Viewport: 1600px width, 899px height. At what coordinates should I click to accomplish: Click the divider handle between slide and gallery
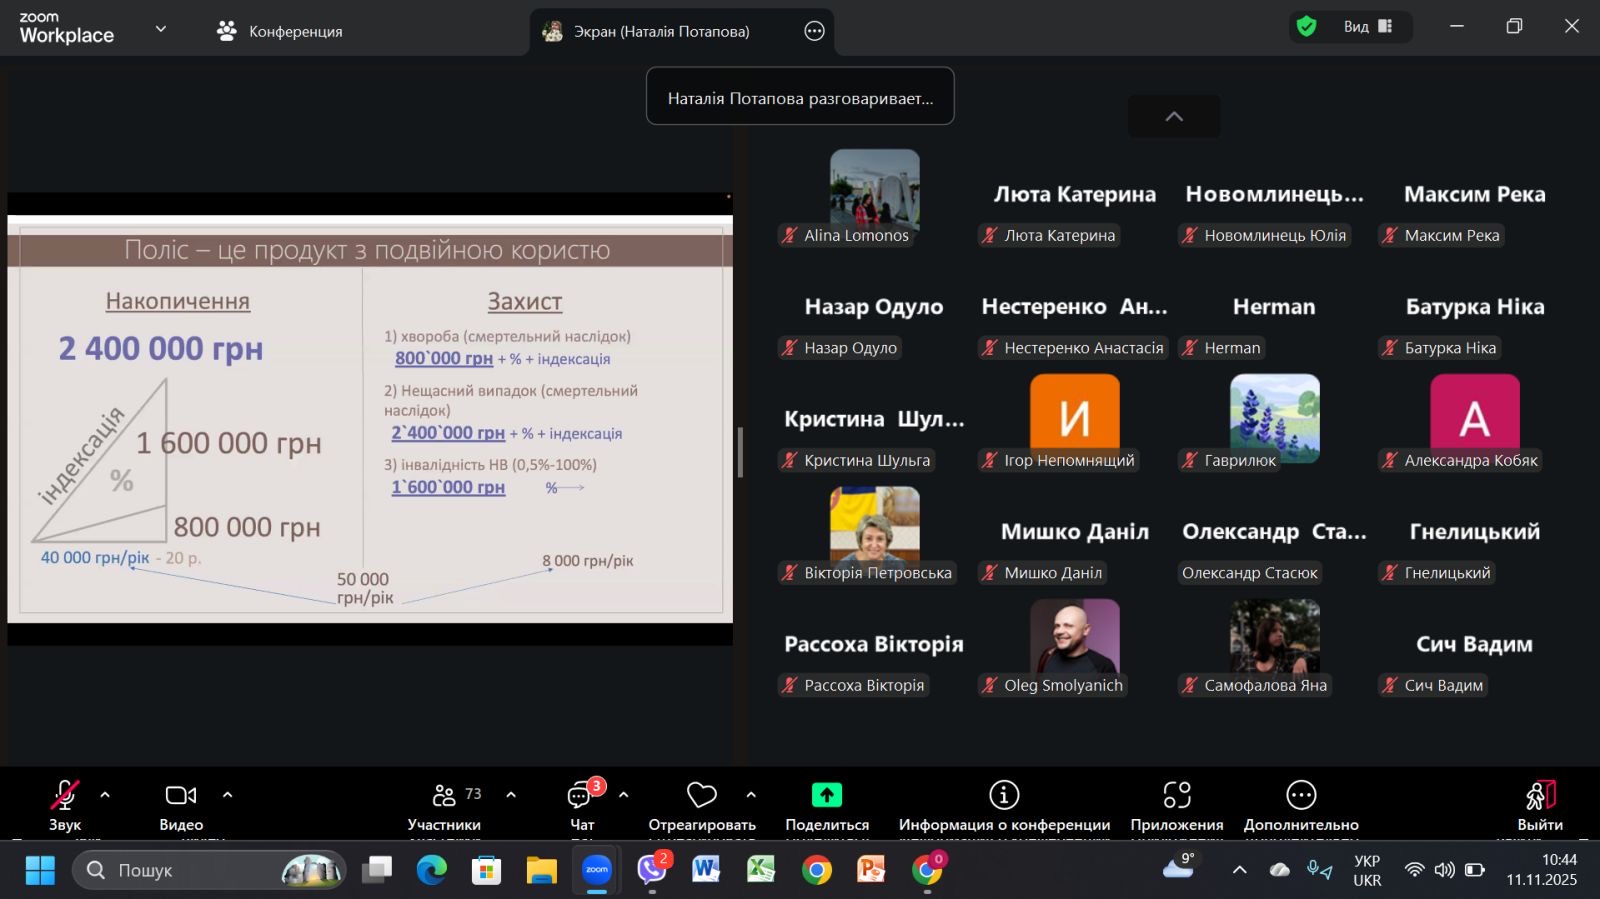point(740,452)
